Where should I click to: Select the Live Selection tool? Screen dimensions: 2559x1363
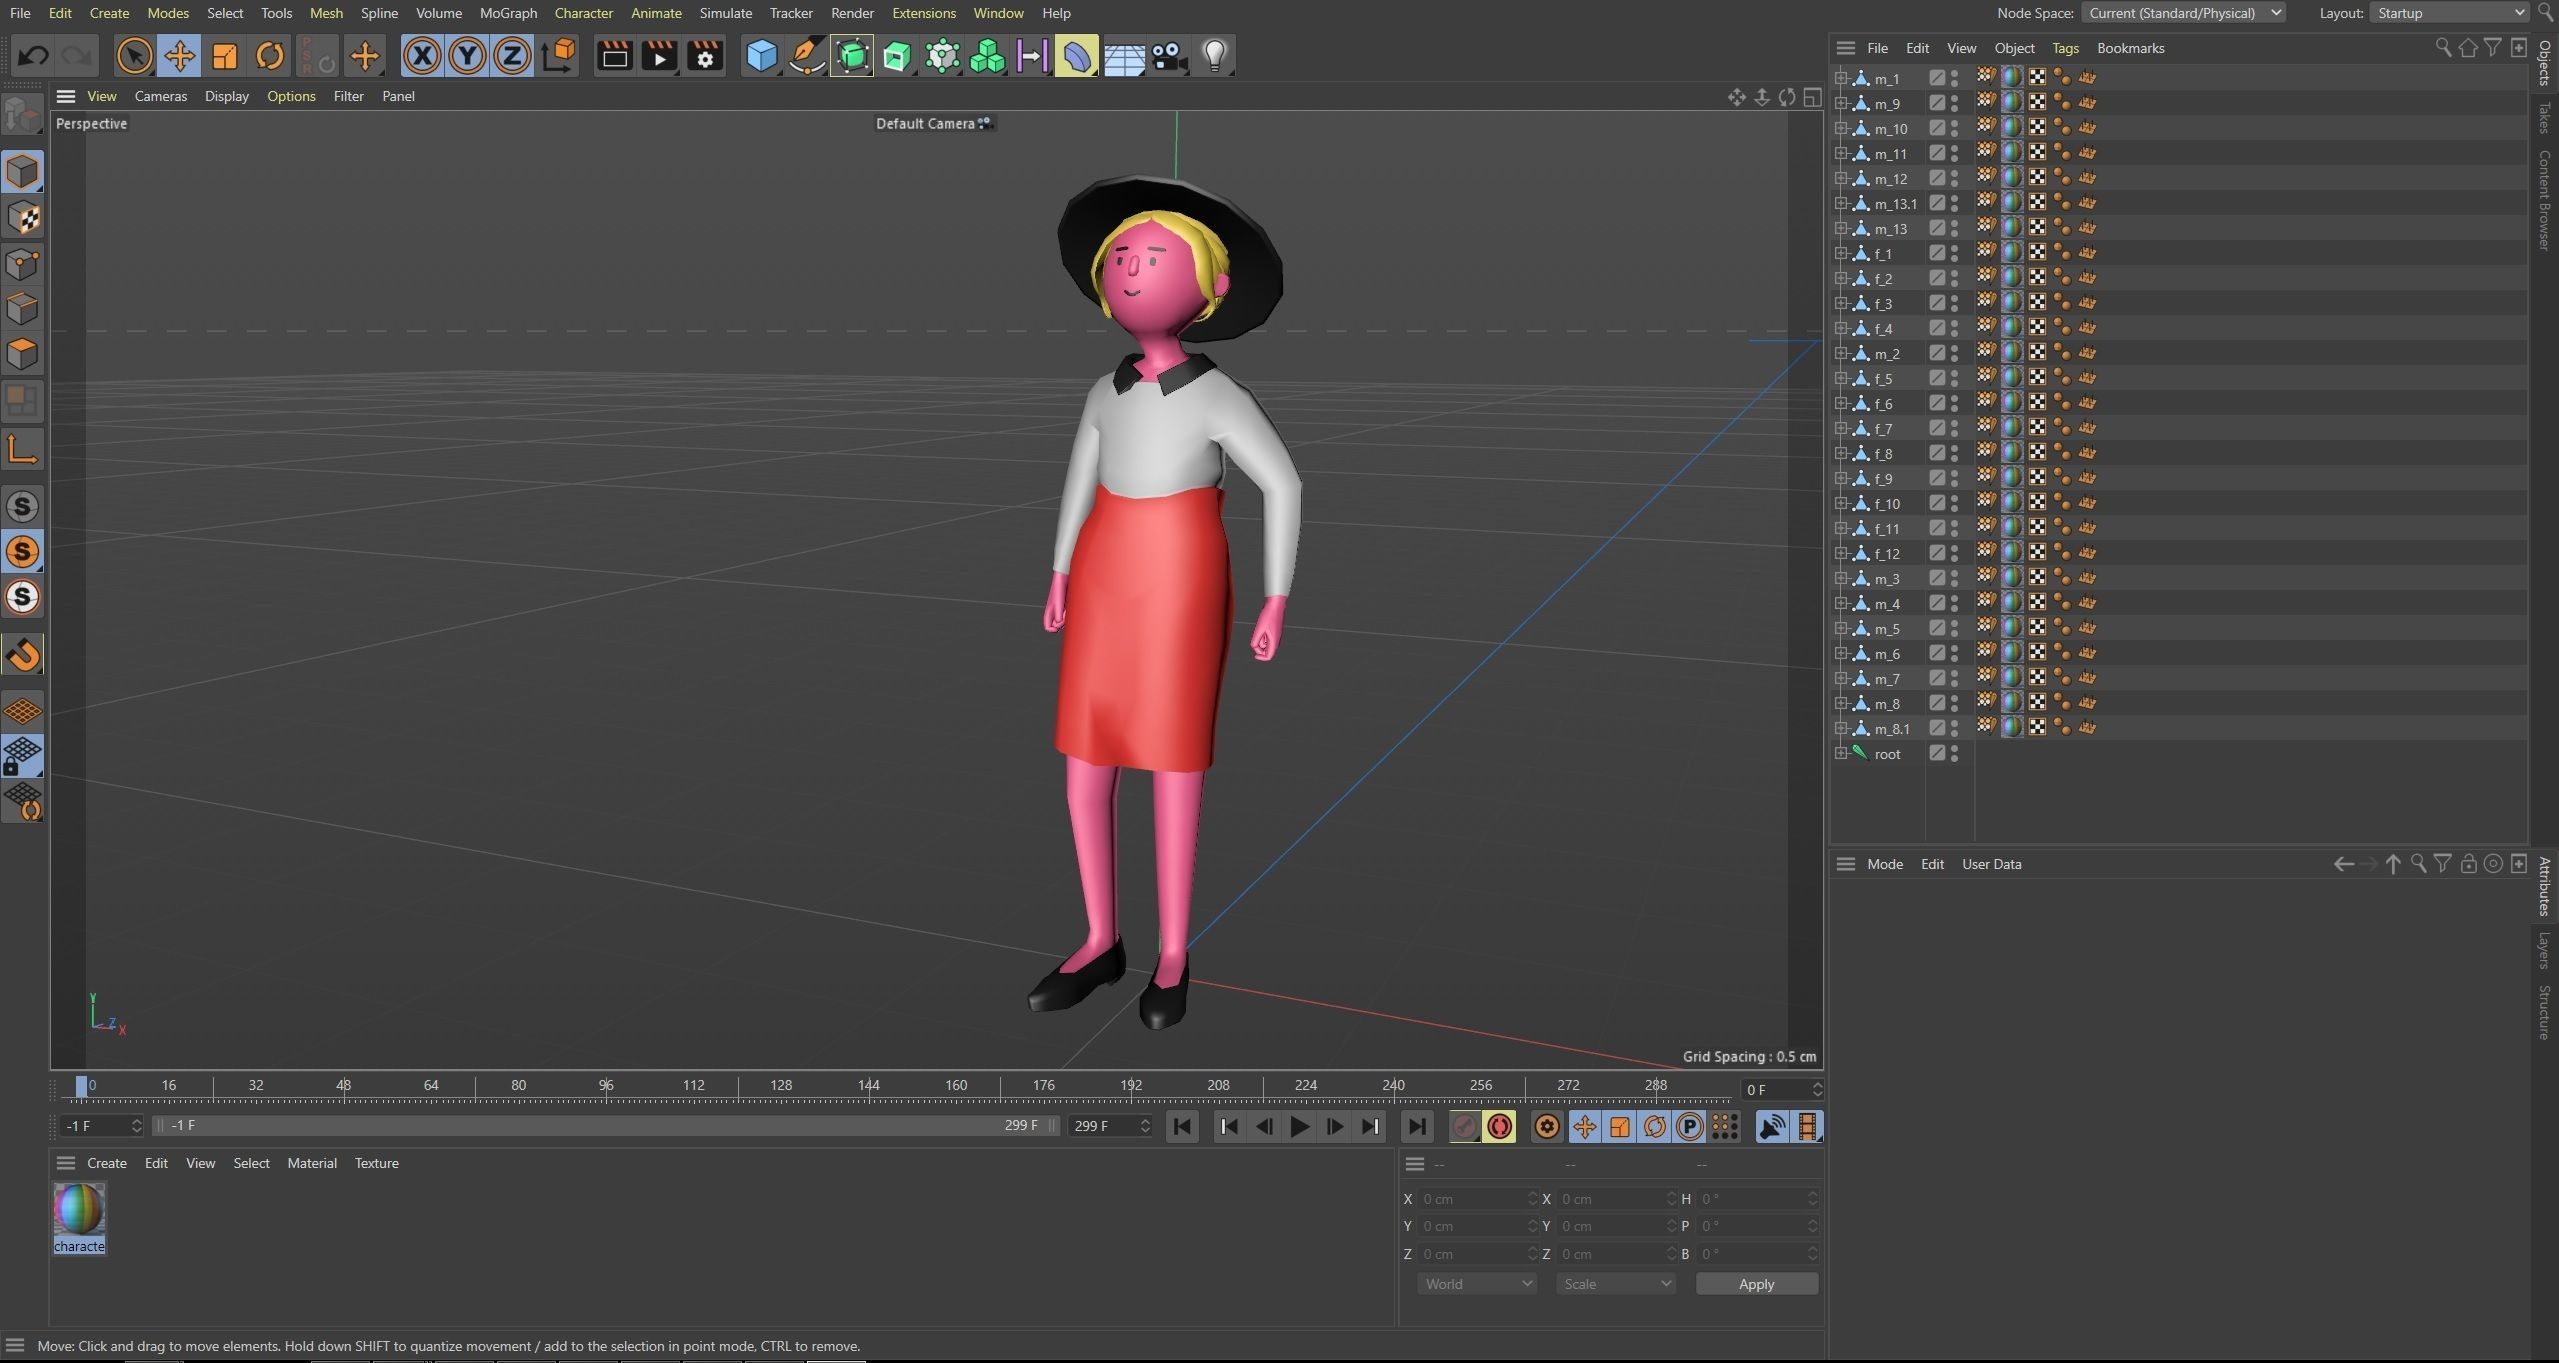click(134, 56)
